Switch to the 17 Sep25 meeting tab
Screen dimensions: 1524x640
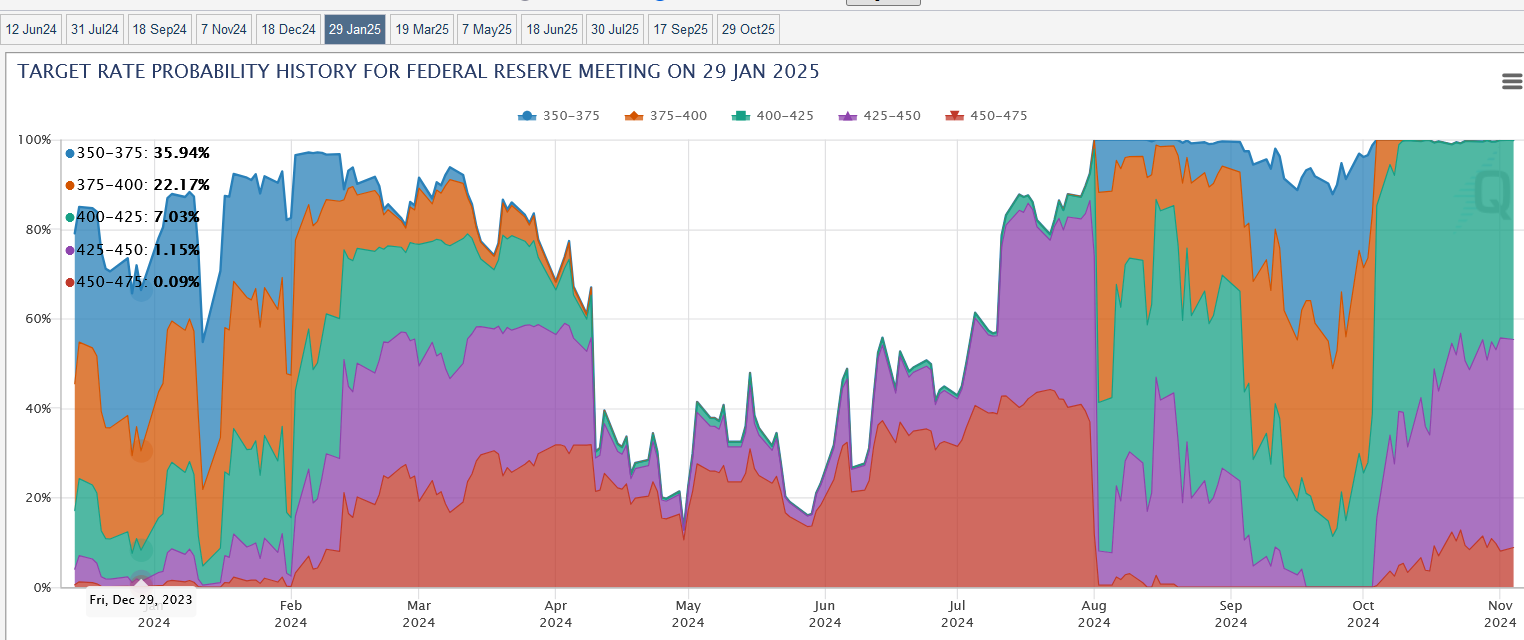[x=680, y=30]
